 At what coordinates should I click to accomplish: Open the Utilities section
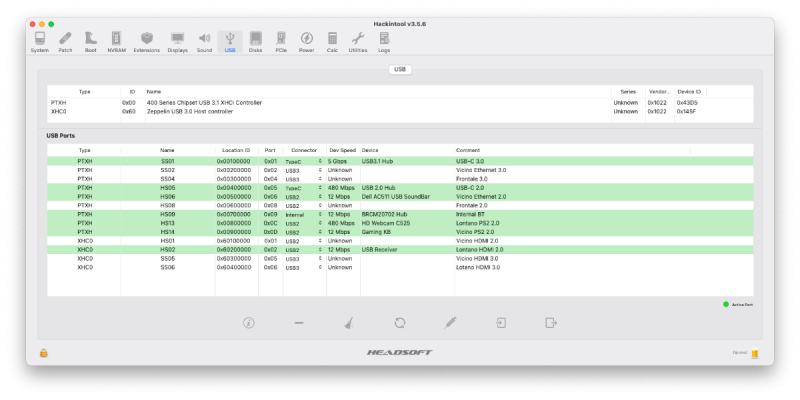(358, 42)
